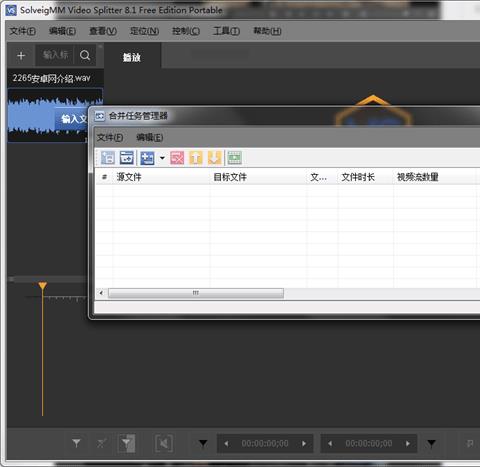Image resolution: width=480 pixels, height=467 pixels.
Task: Click the 源文件 column header
Action: (161, 177)
